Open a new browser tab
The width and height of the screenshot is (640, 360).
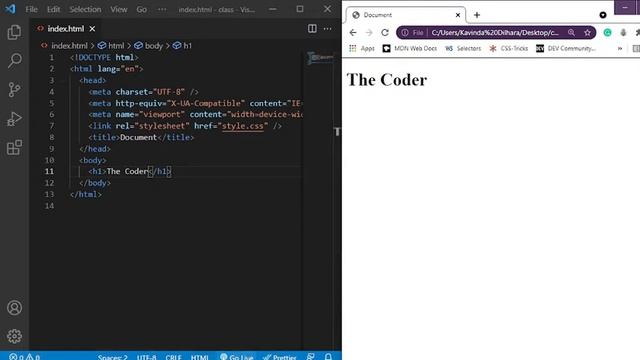(477, 15)
